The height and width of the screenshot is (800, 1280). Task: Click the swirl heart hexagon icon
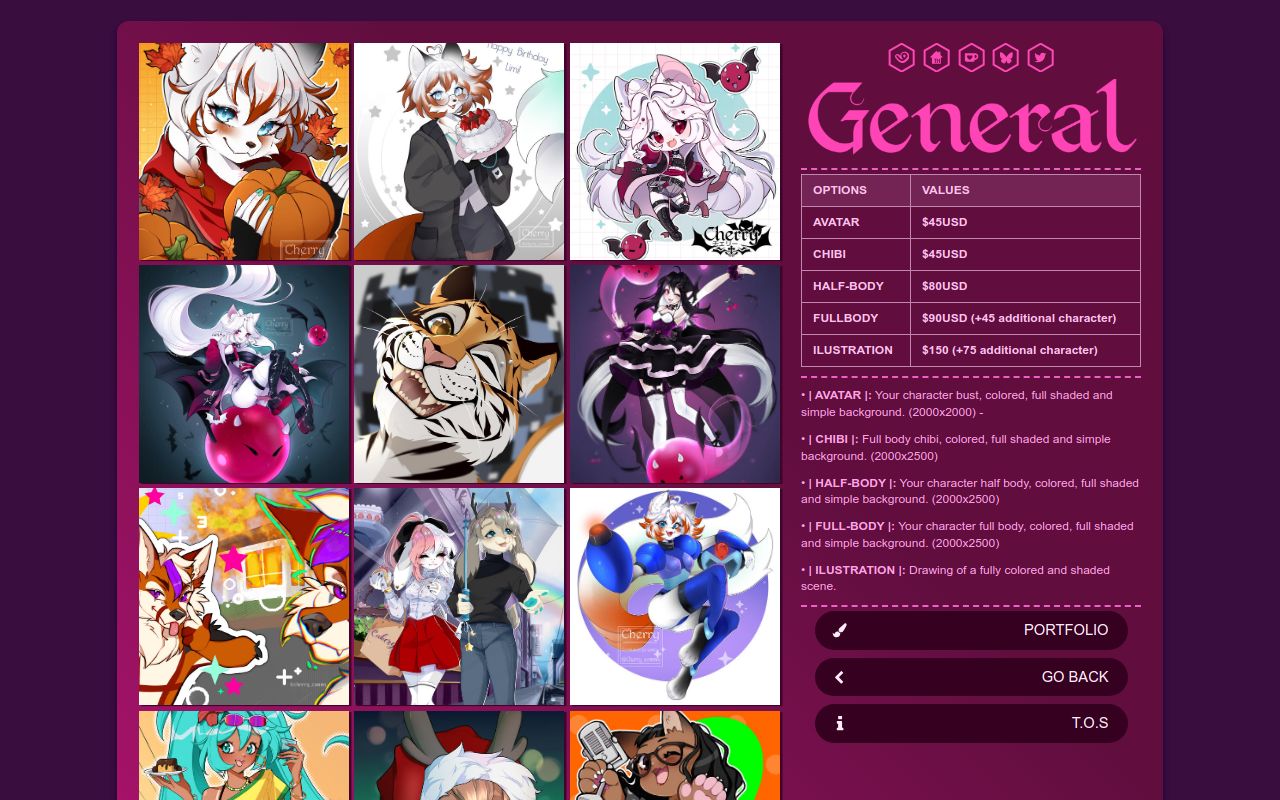[x=902, y=57]
